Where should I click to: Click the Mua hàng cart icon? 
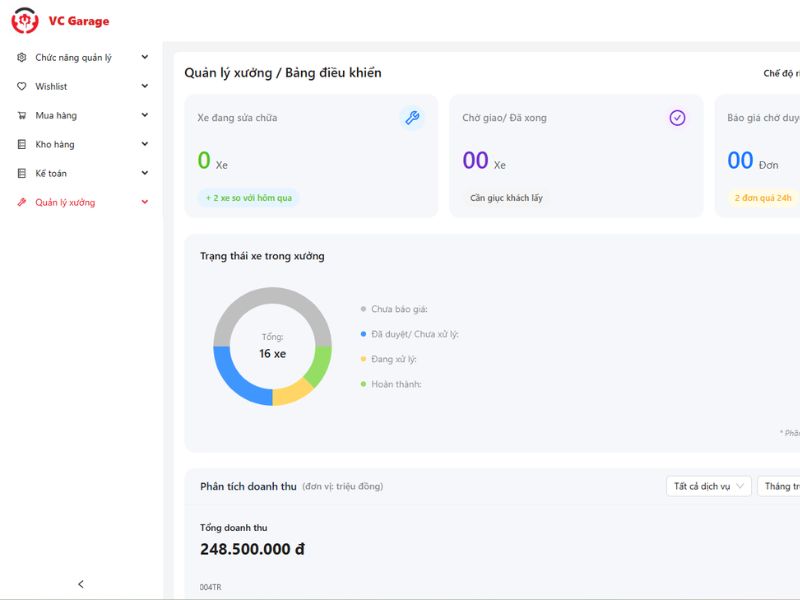21,115
